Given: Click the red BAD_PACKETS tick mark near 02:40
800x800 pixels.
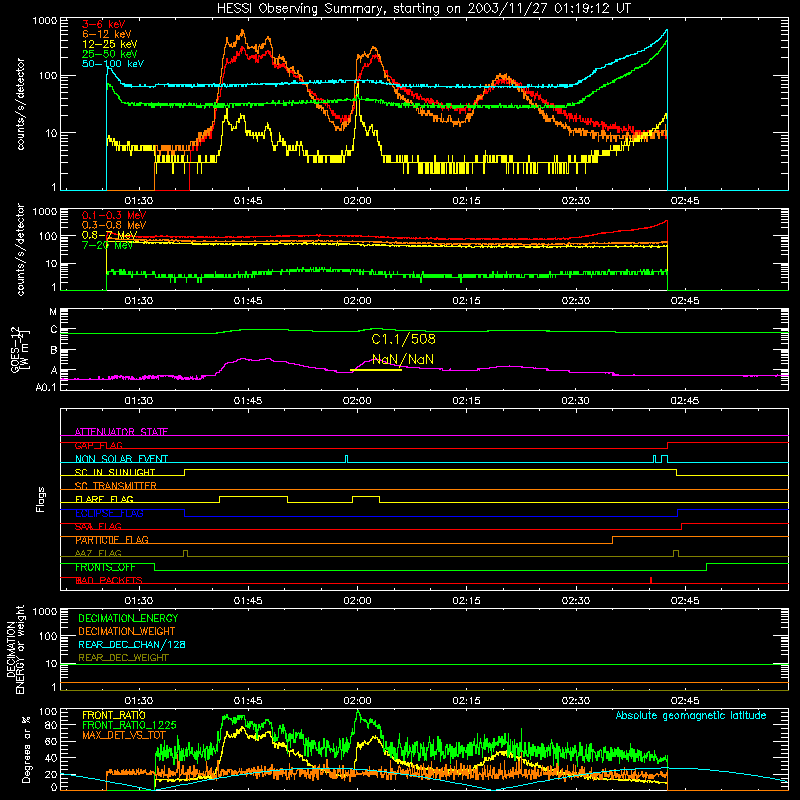Looking at the screenshot, I should click(x=651, y=580).
